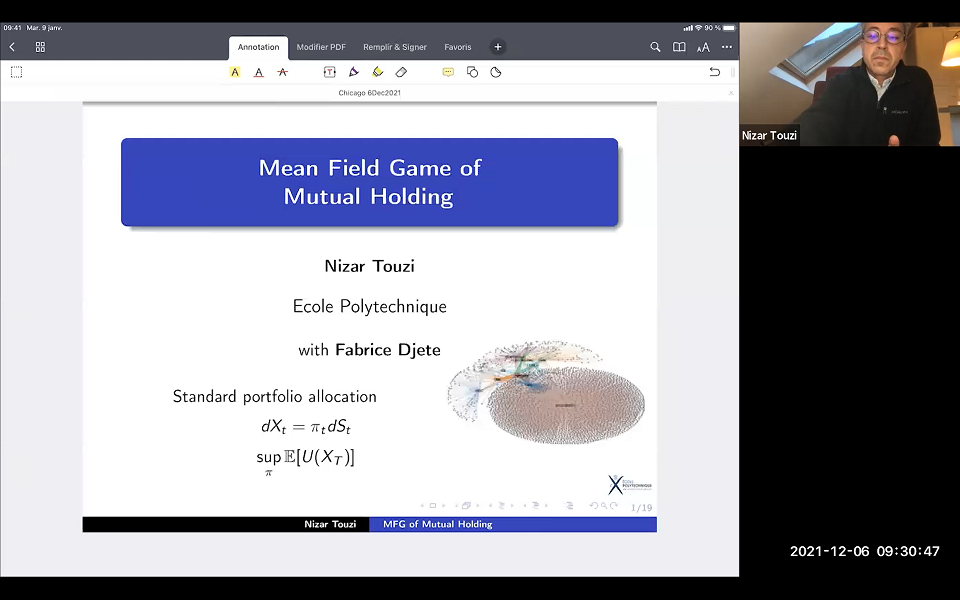960x600 pixels.
Task: Click the Nizar Touzi webcam thumbnail
Action: (848, 80)
